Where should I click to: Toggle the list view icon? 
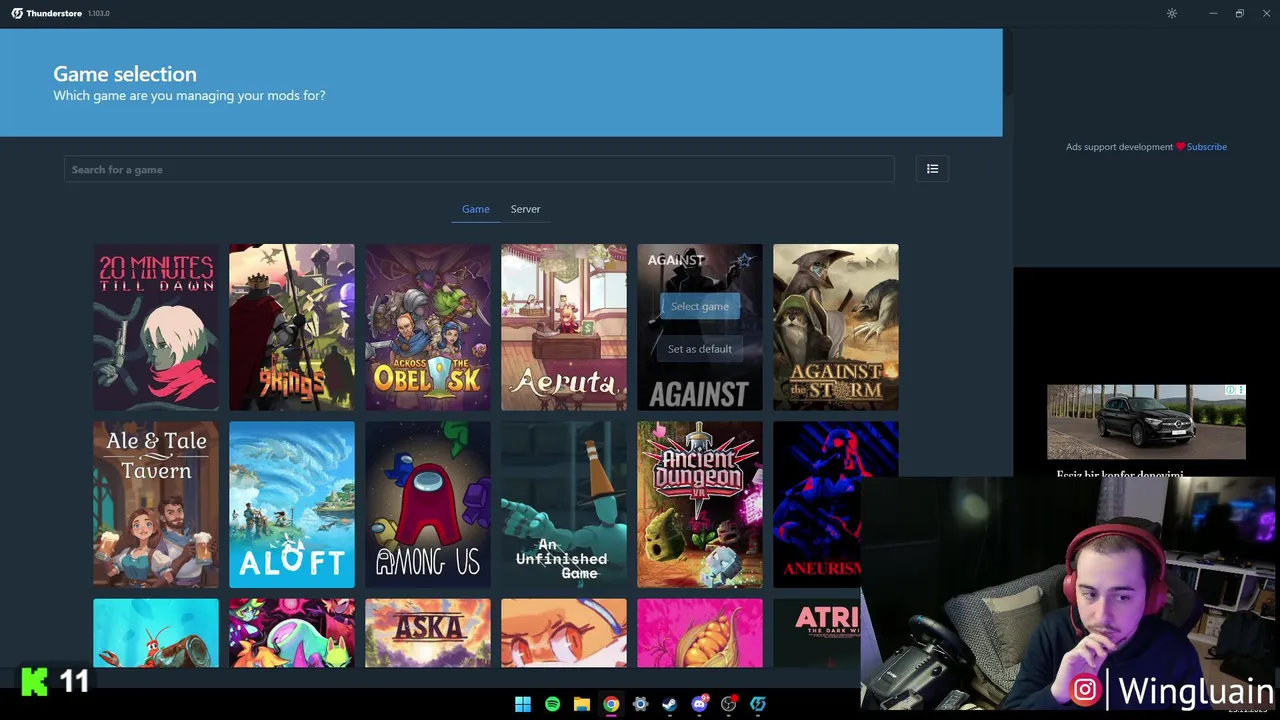point(932,169)
